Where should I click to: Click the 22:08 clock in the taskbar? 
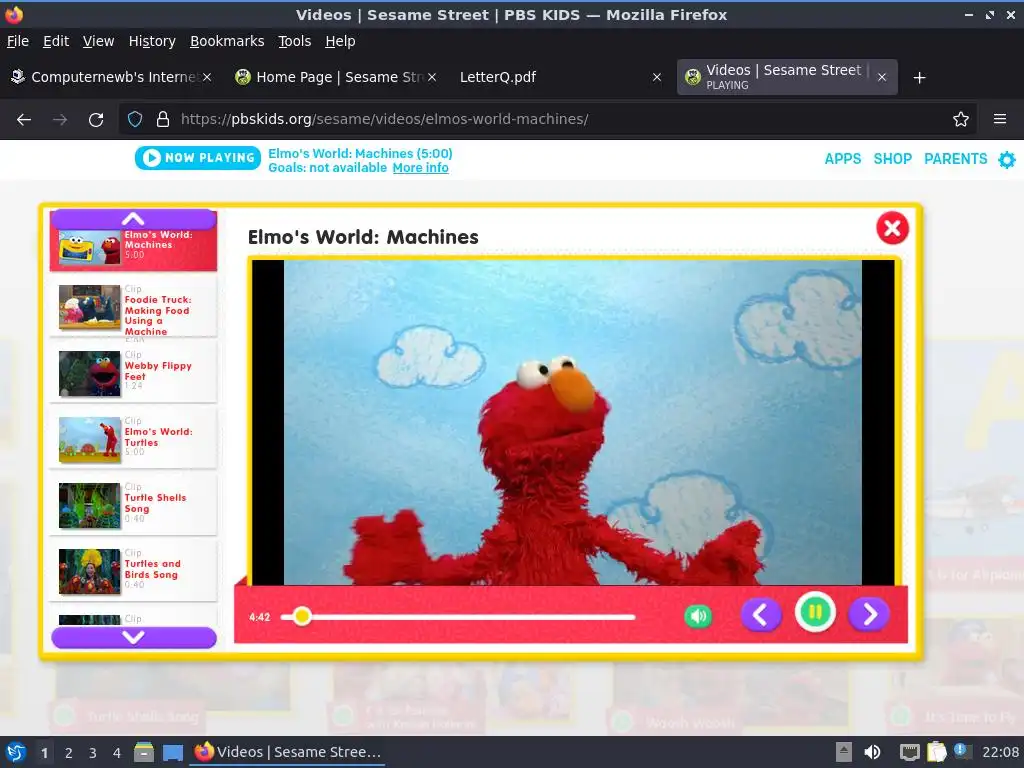tap(1000, 752)
